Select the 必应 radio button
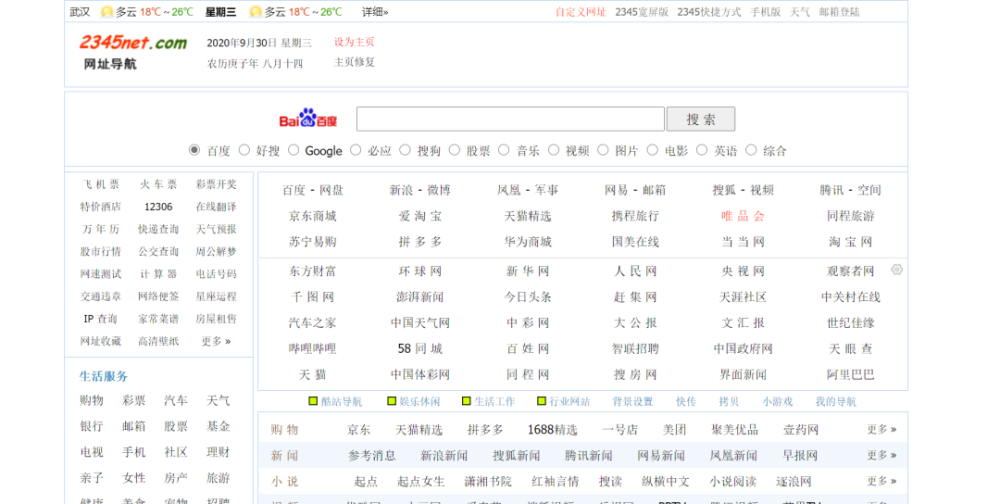1000x504 pixels. (x=355, y=150)
